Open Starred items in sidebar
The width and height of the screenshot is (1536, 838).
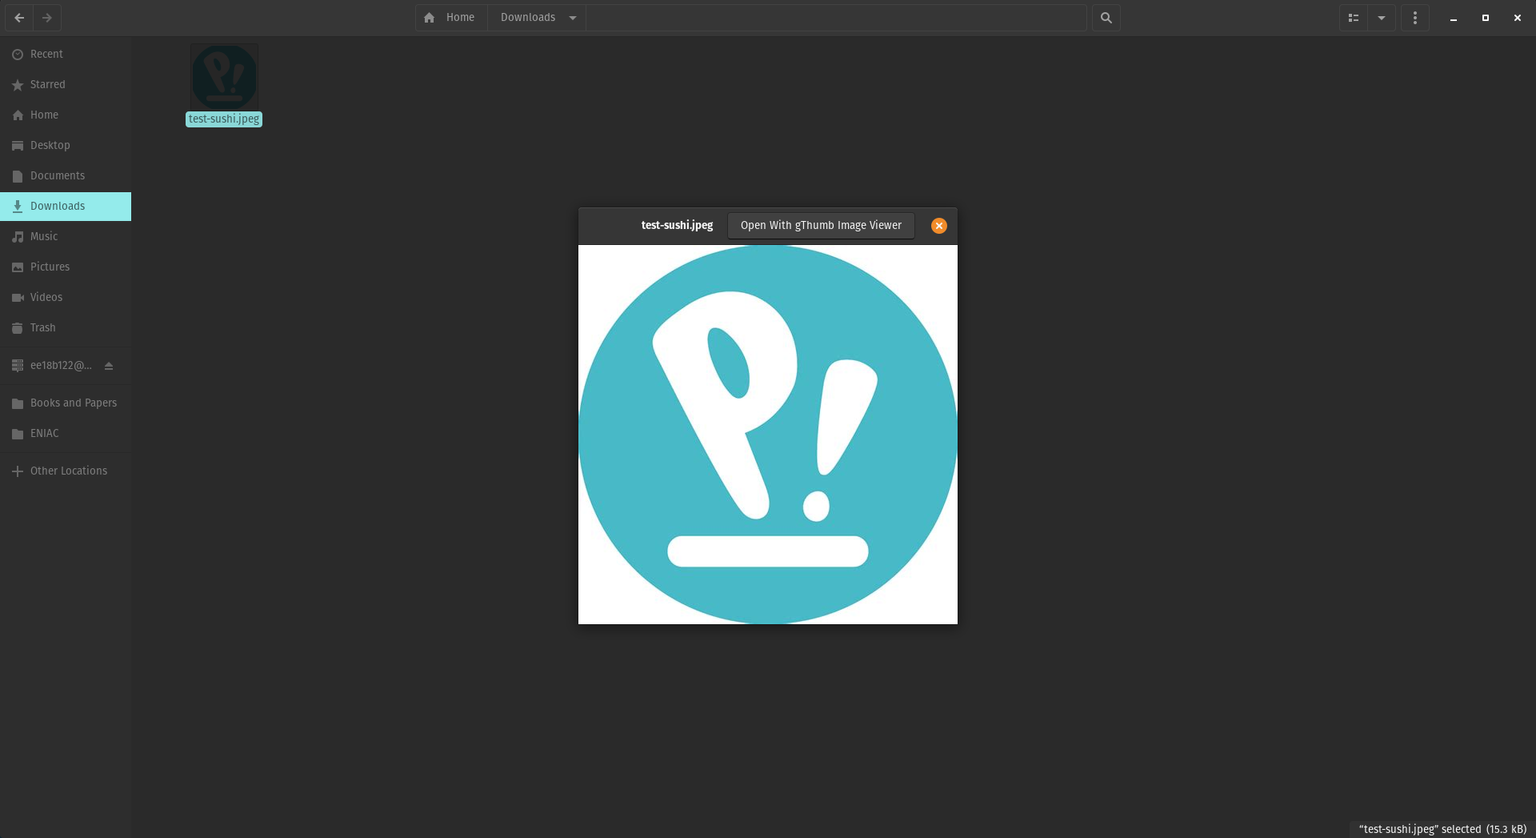coord(47,85)
